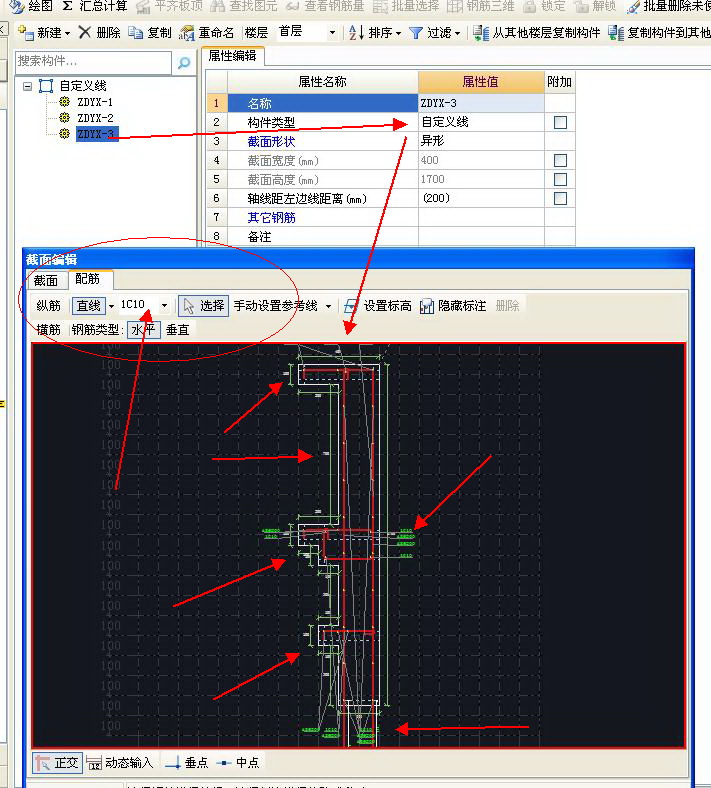Click the 选择 cursor arrow icon
Image resolution: width=711 pixels, height=788 pixels.
click(x=188, y=306)
